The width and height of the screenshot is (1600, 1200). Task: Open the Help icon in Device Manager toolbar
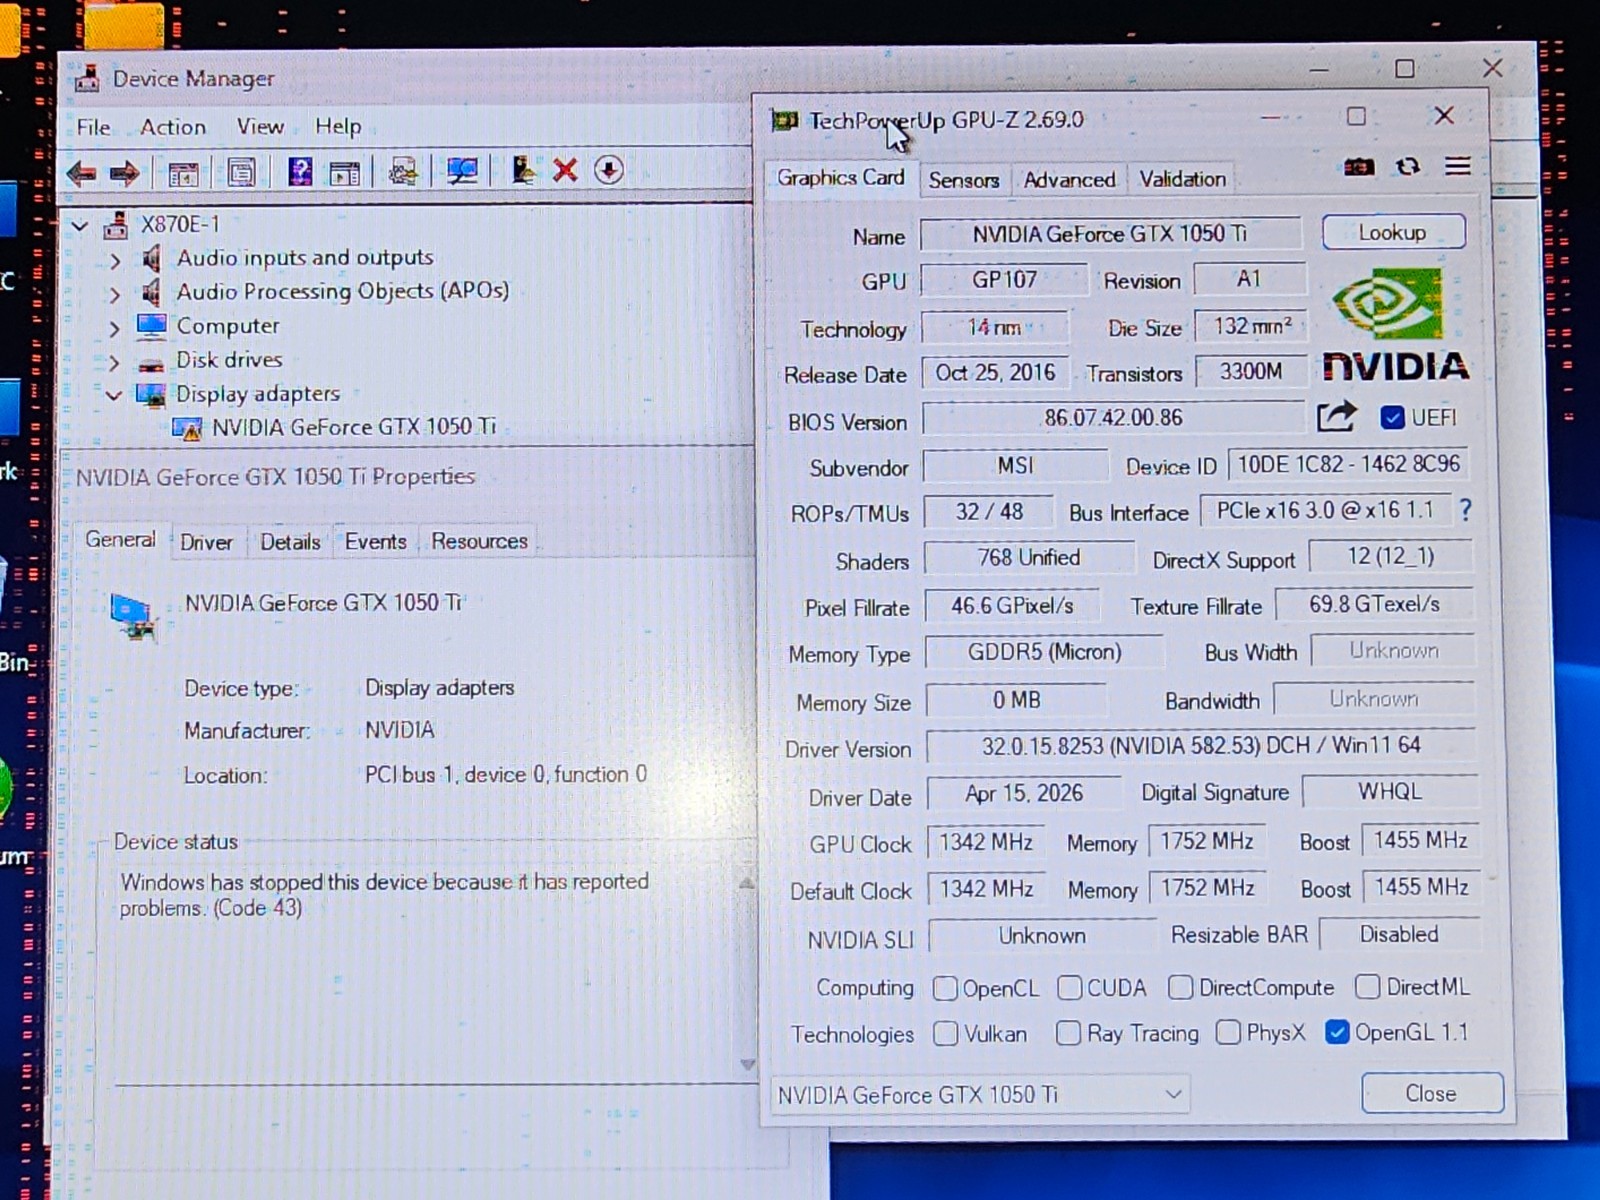tap(300, 172)
